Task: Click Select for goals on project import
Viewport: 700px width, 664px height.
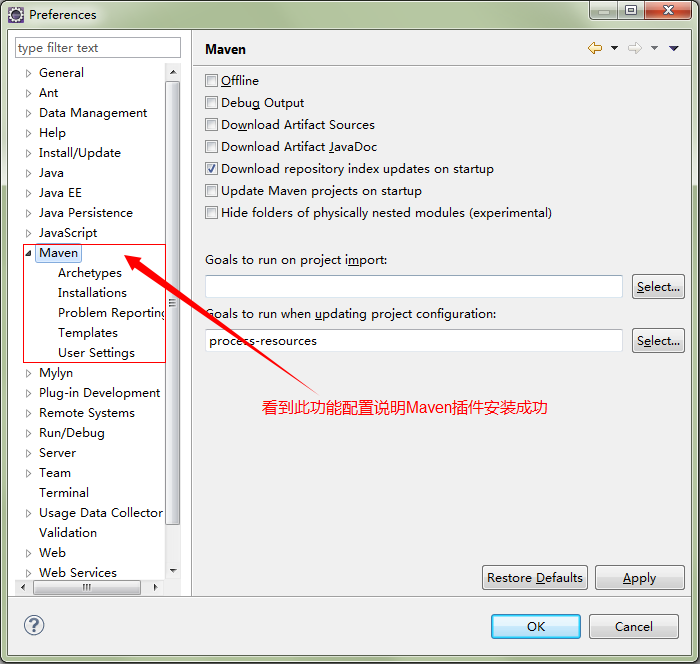Action: (x=658, y=287)
